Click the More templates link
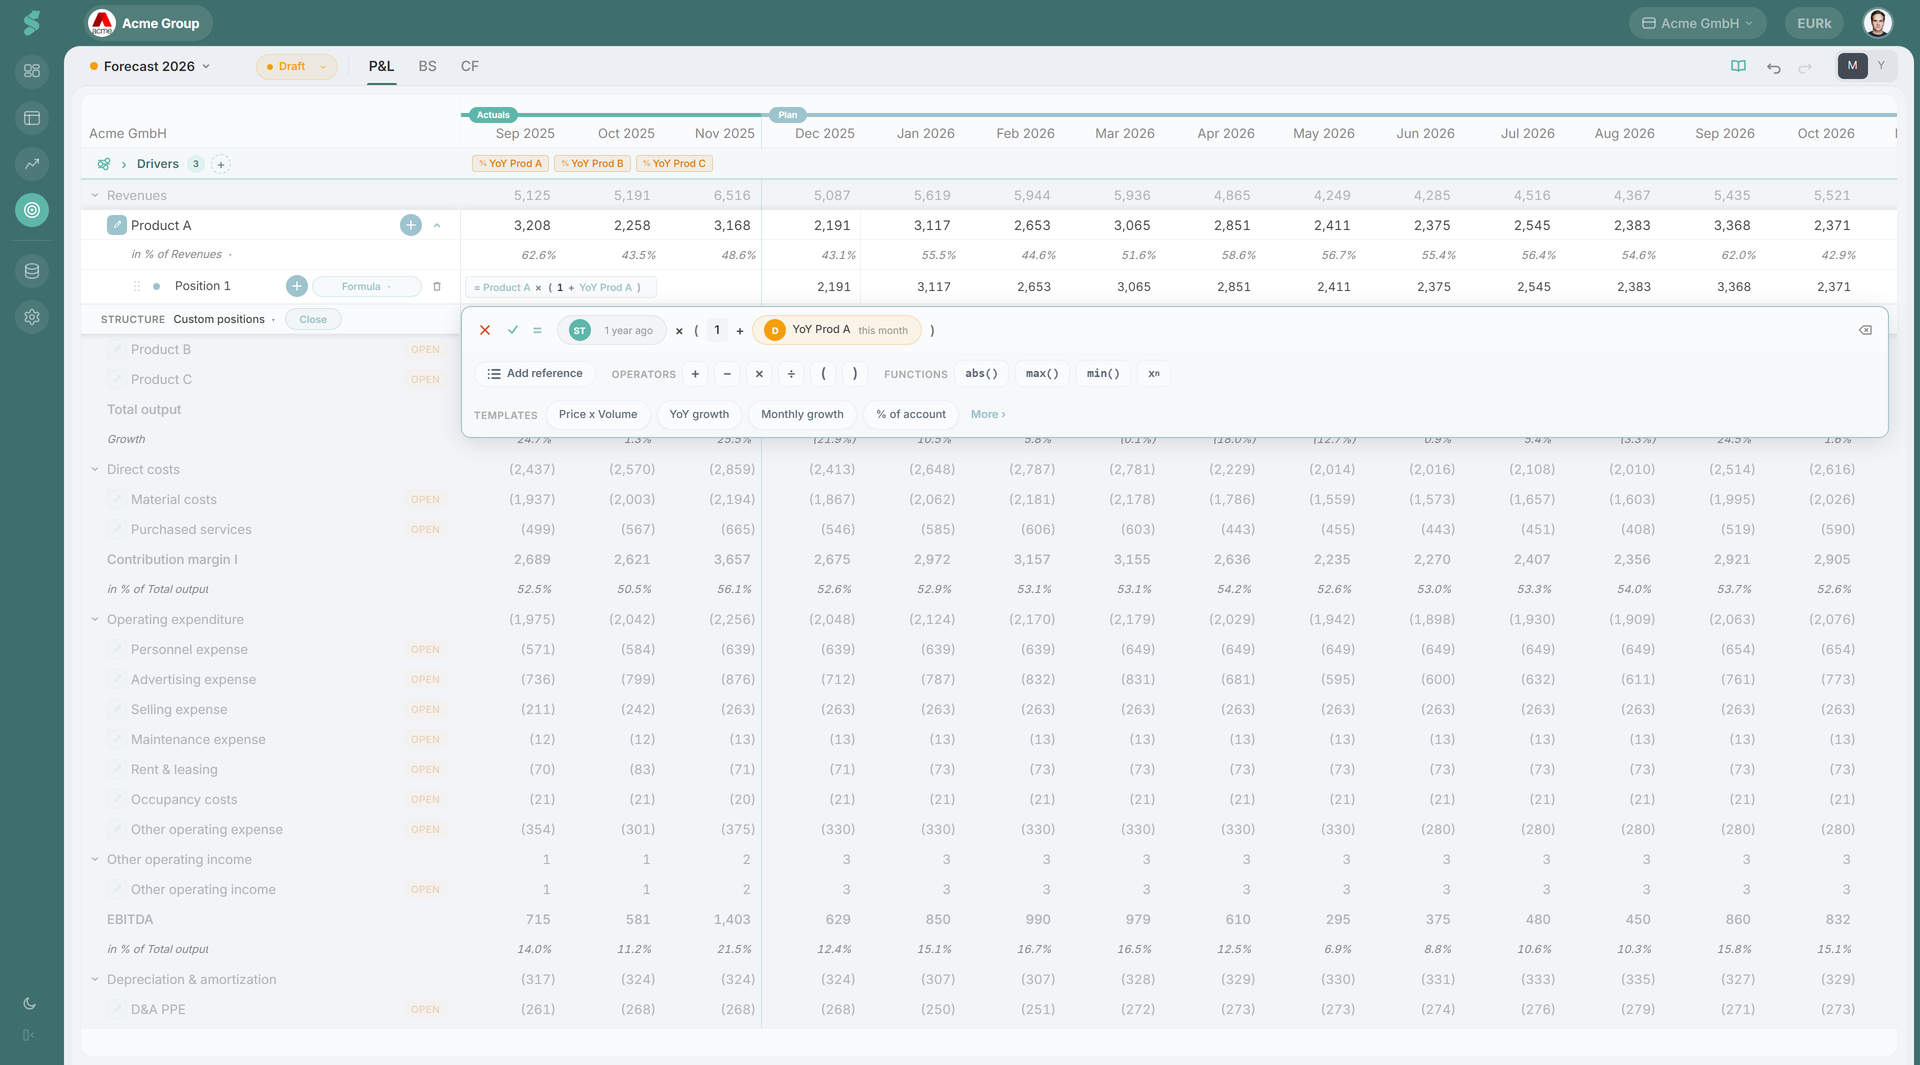This screenshot has height=1065, width=1920. tap(988, 415)
